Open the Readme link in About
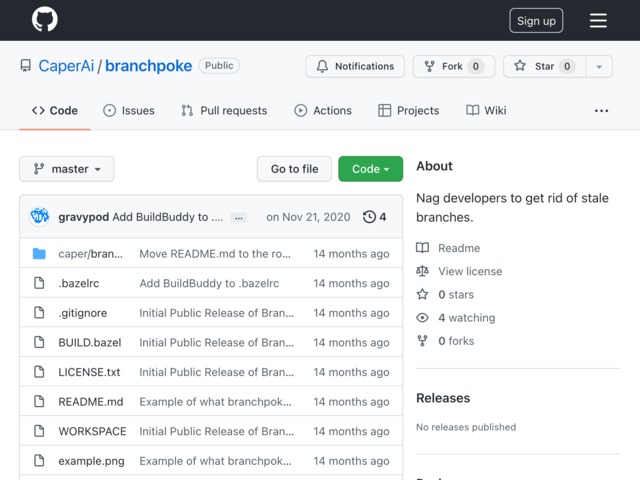The height and width of the screenshot is (480, 640). pyautogui.click(x=459, y=248)
